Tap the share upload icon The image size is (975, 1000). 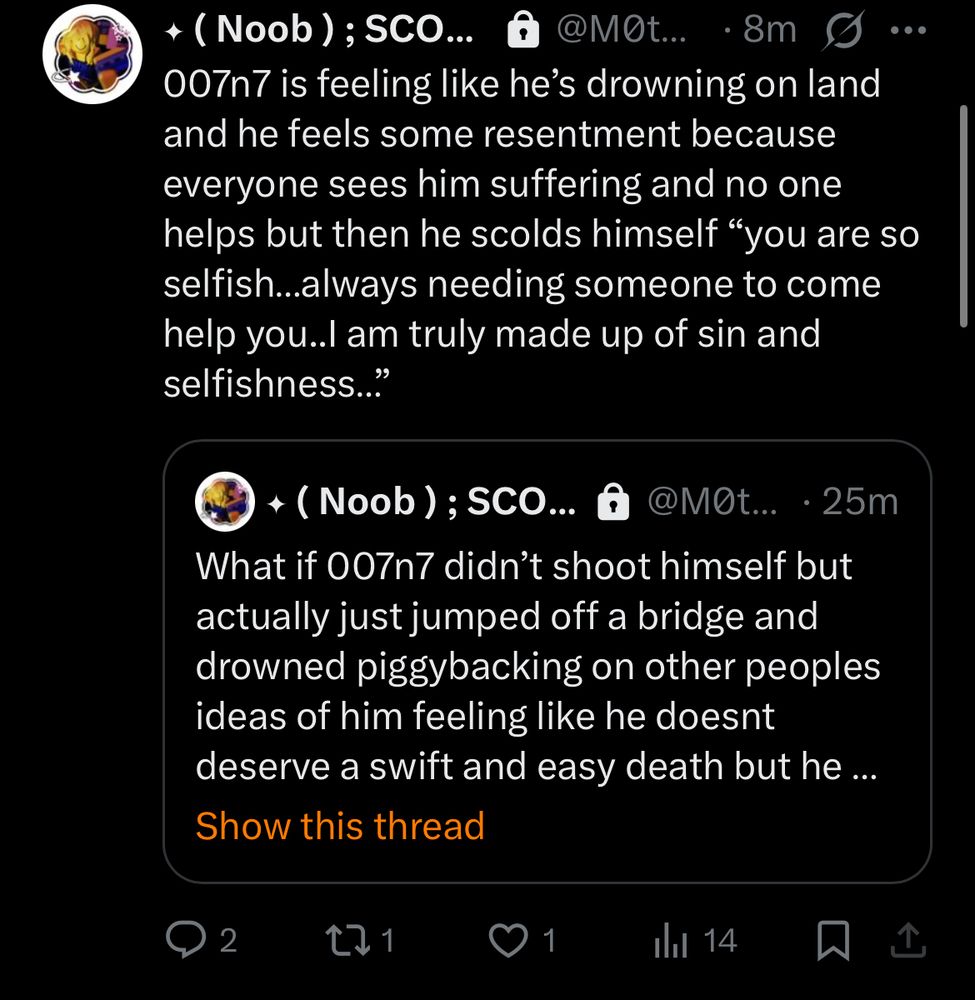pos(906,940)
